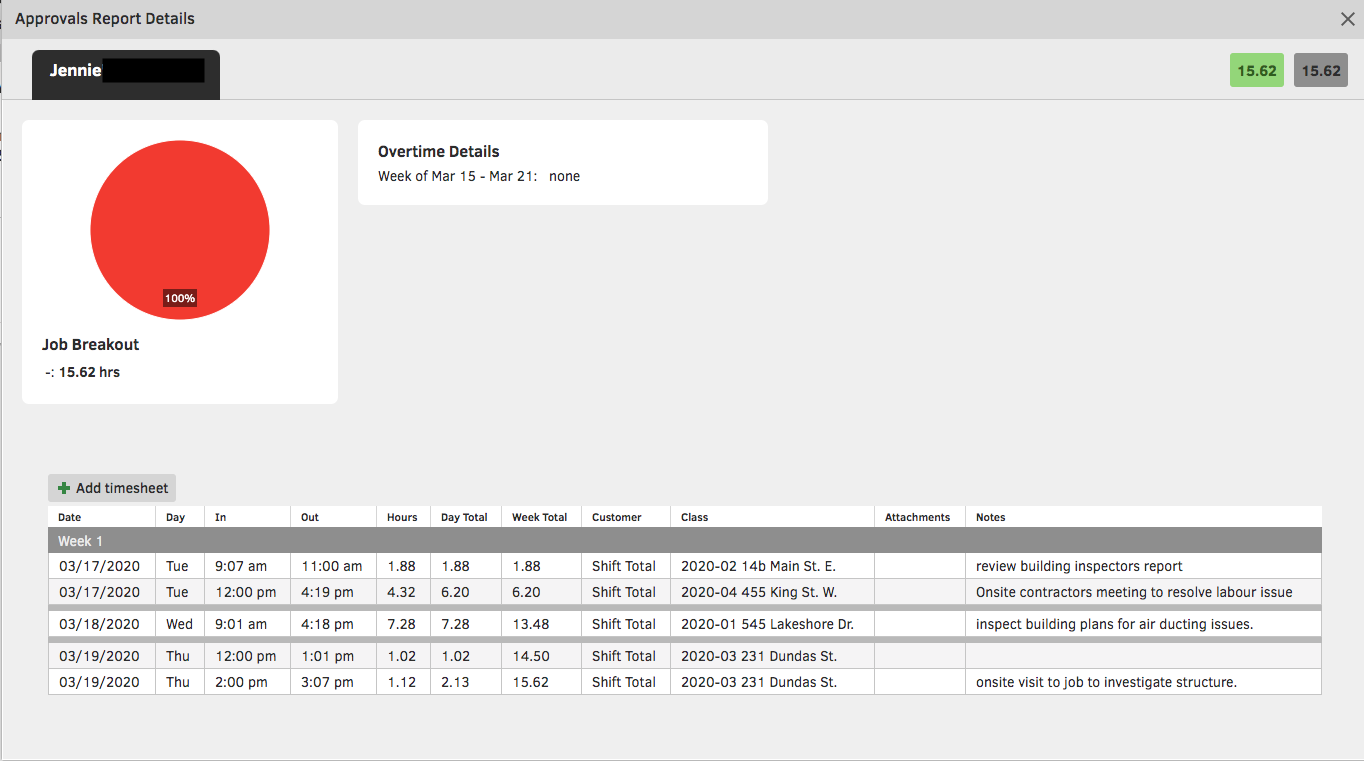
Task: Click the red job breakout pie chart
Action: click(180, 230)
